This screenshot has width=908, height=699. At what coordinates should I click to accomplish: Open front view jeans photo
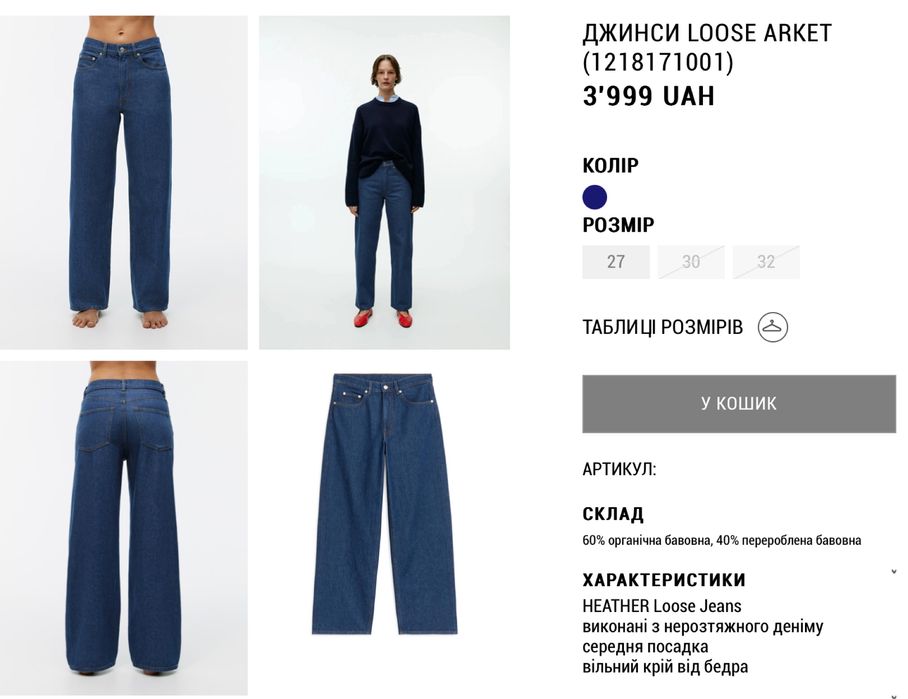coord(123,182)
